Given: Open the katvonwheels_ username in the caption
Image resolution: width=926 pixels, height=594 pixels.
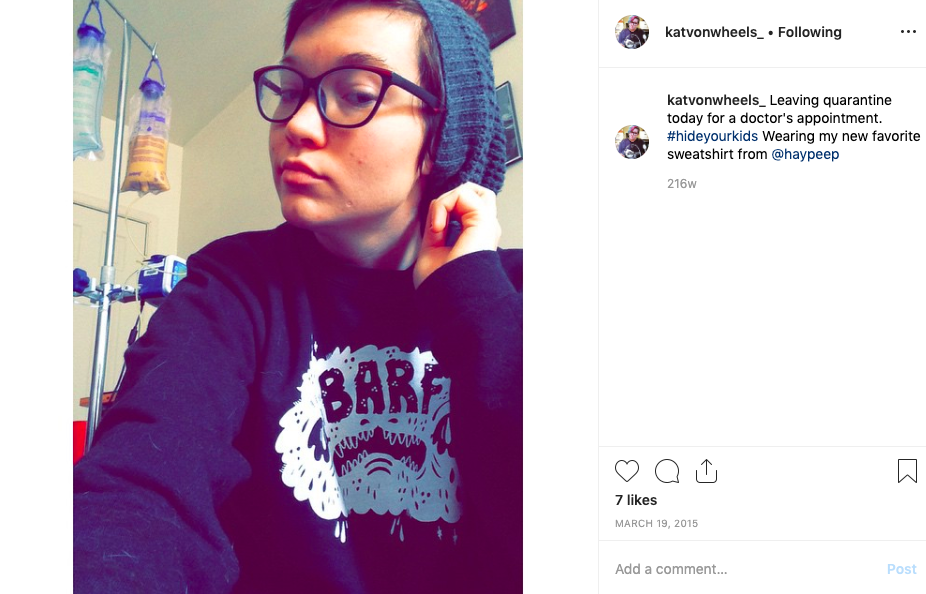Looking at the screenshot, I should 716,100.
